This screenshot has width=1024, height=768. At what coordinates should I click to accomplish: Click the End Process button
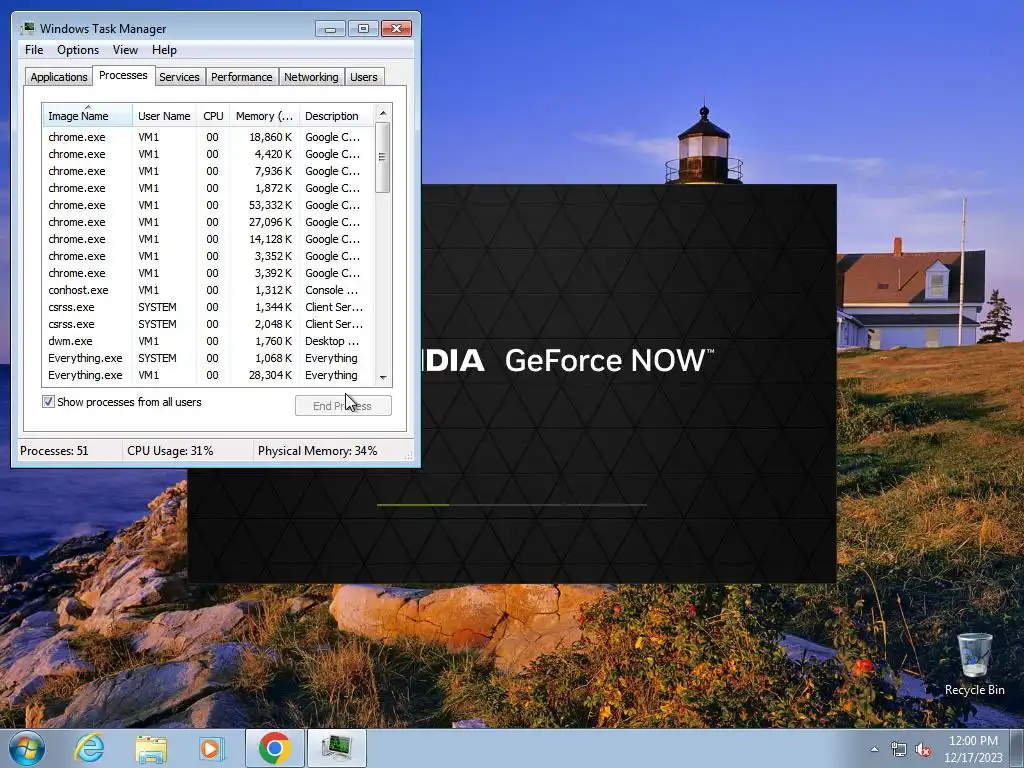[x=343, y=406]
